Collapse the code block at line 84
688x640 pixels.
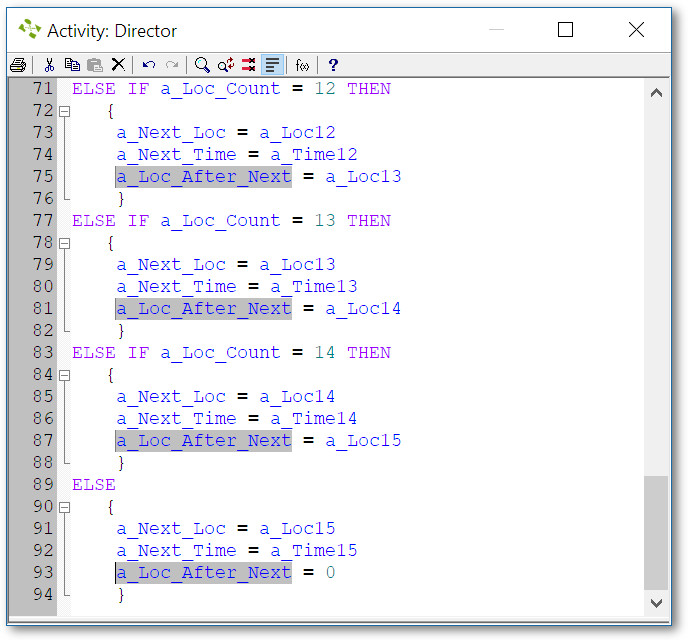pyautogui.click(x=64, y=375)
